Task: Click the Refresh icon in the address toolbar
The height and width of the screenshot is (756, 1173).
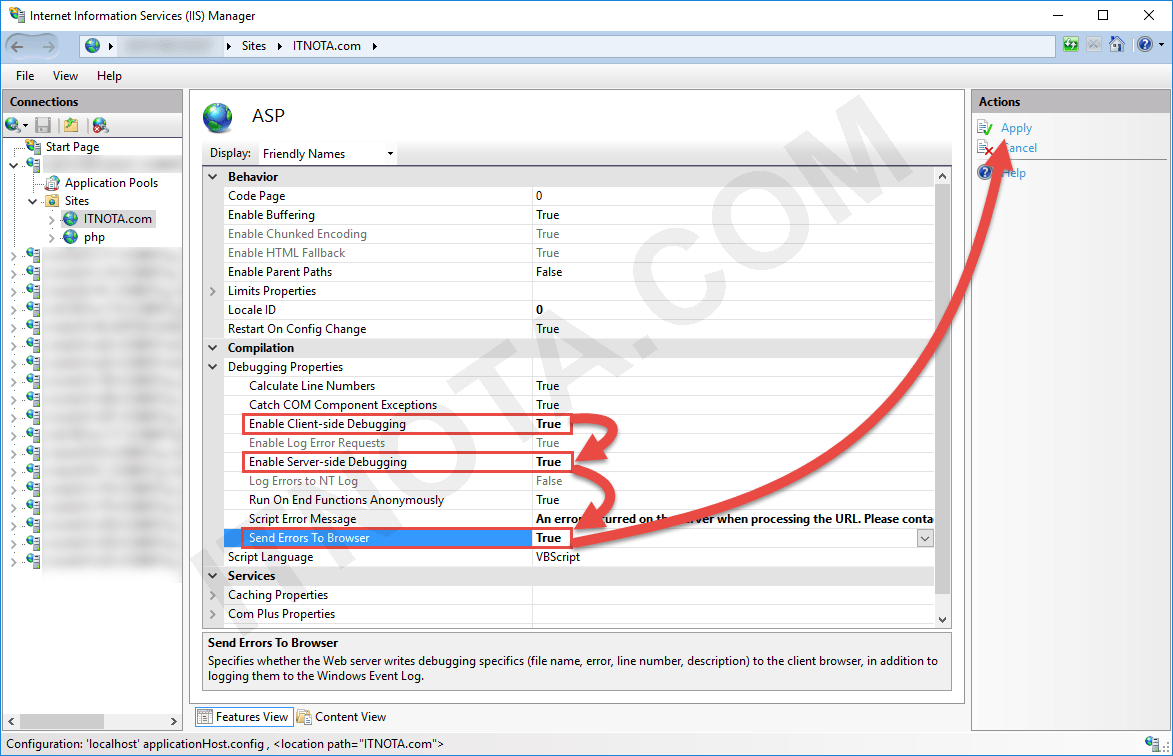Action: [x=1070, y=44]
